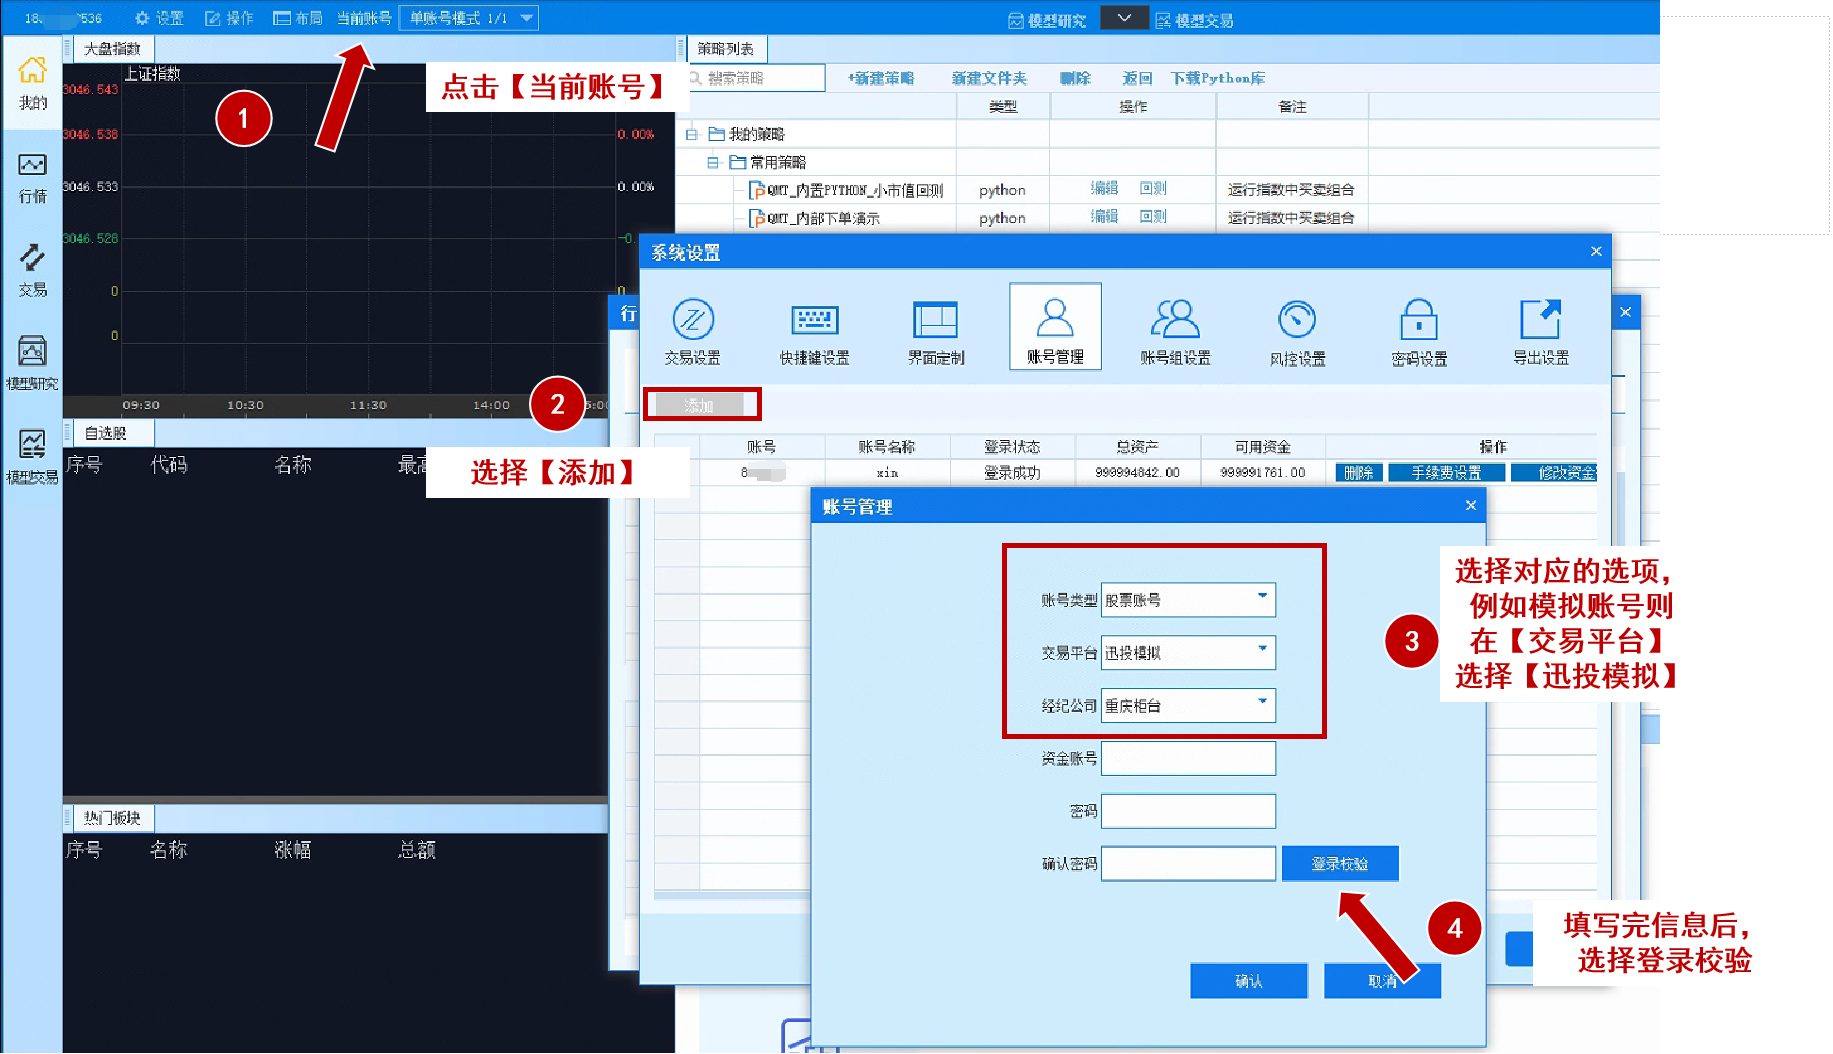Open the 快捷键设置 keyboard shortcut settings
Viewport: 1833px width, 1054px height.
click(x=814, y=329)
